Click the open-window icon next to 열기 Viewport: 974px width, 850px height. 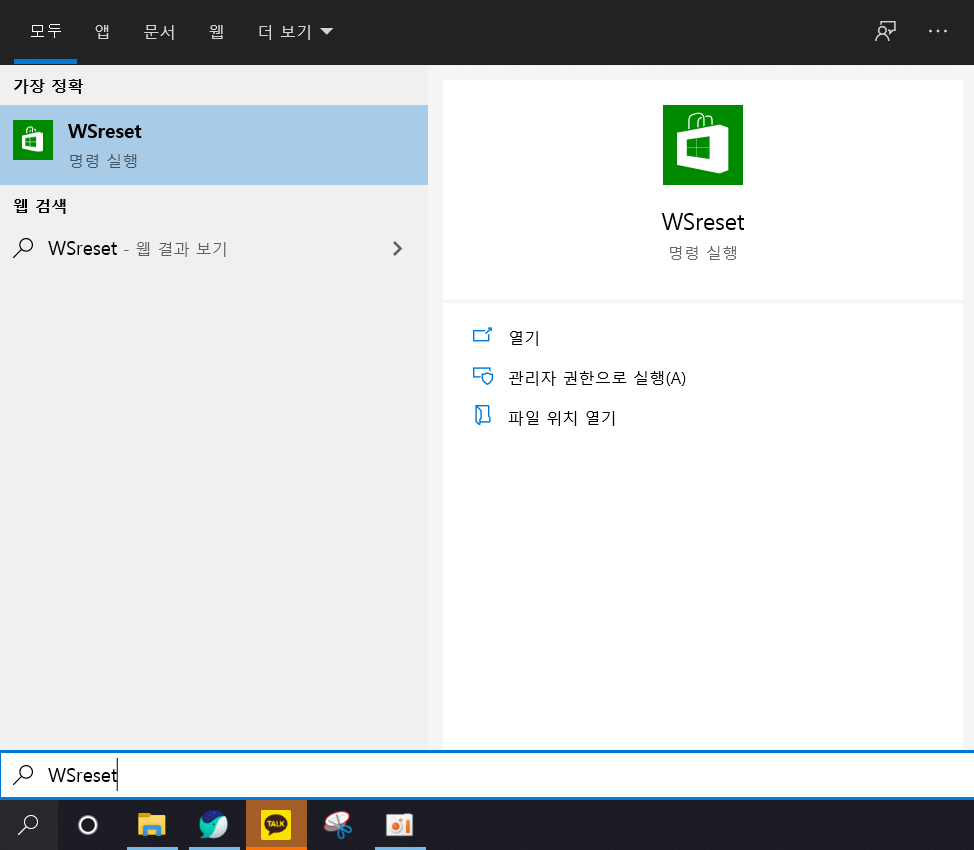point(482,336)
